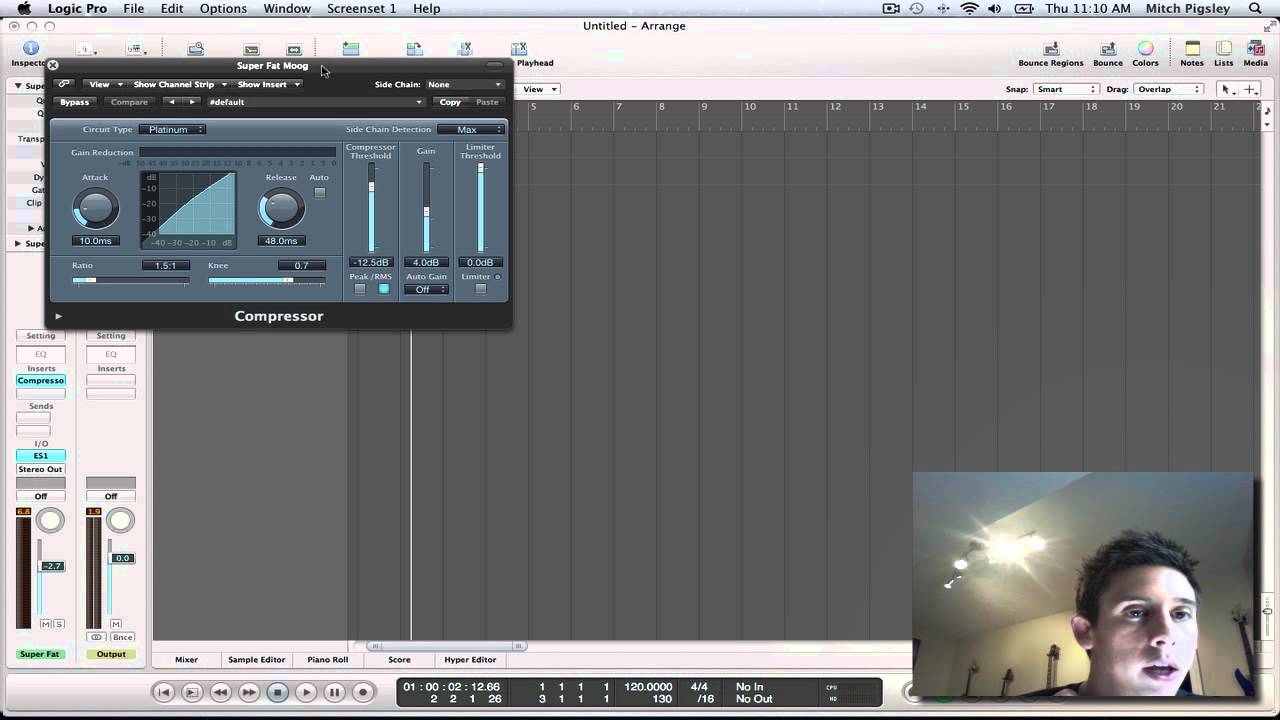Click the volume icon in menu bar
The width and height of the screenshot is (1280, 720).
[x=995, y=8]
